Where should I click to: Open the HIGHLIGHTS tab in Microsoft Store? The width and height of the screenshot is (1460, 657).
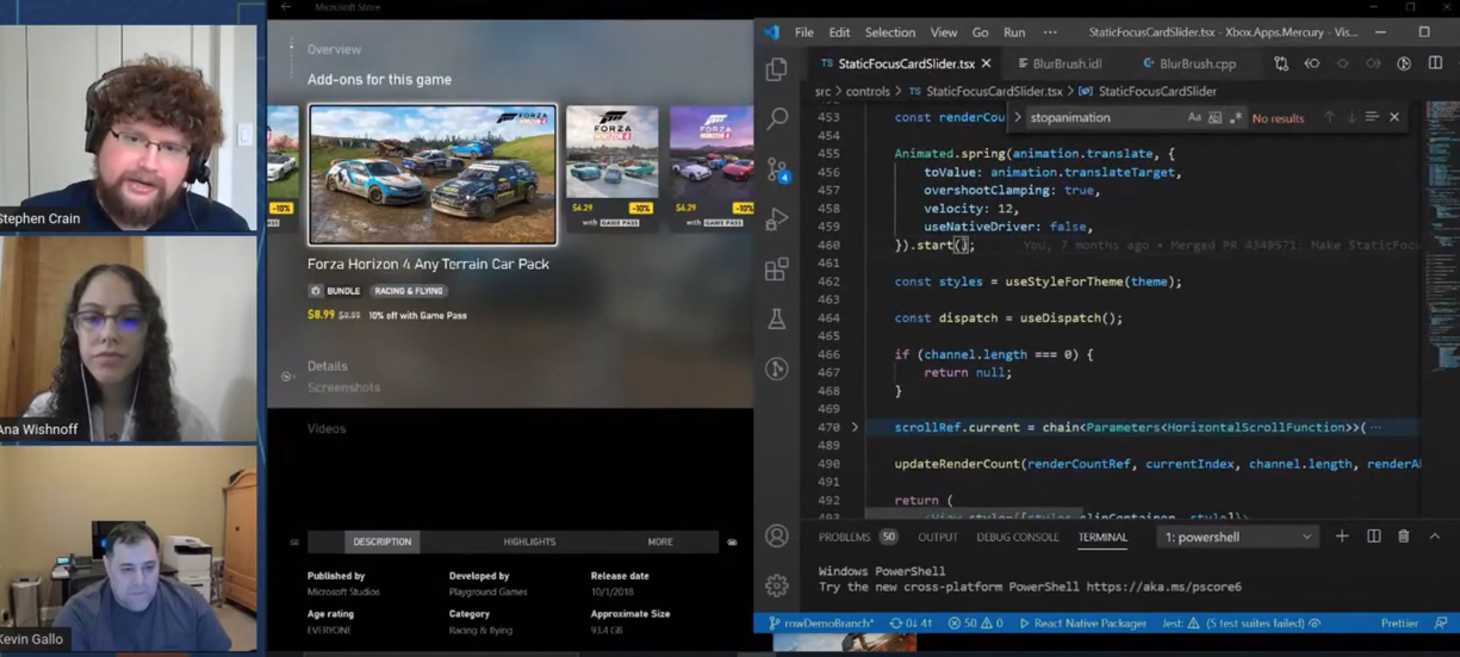[529, 542]
